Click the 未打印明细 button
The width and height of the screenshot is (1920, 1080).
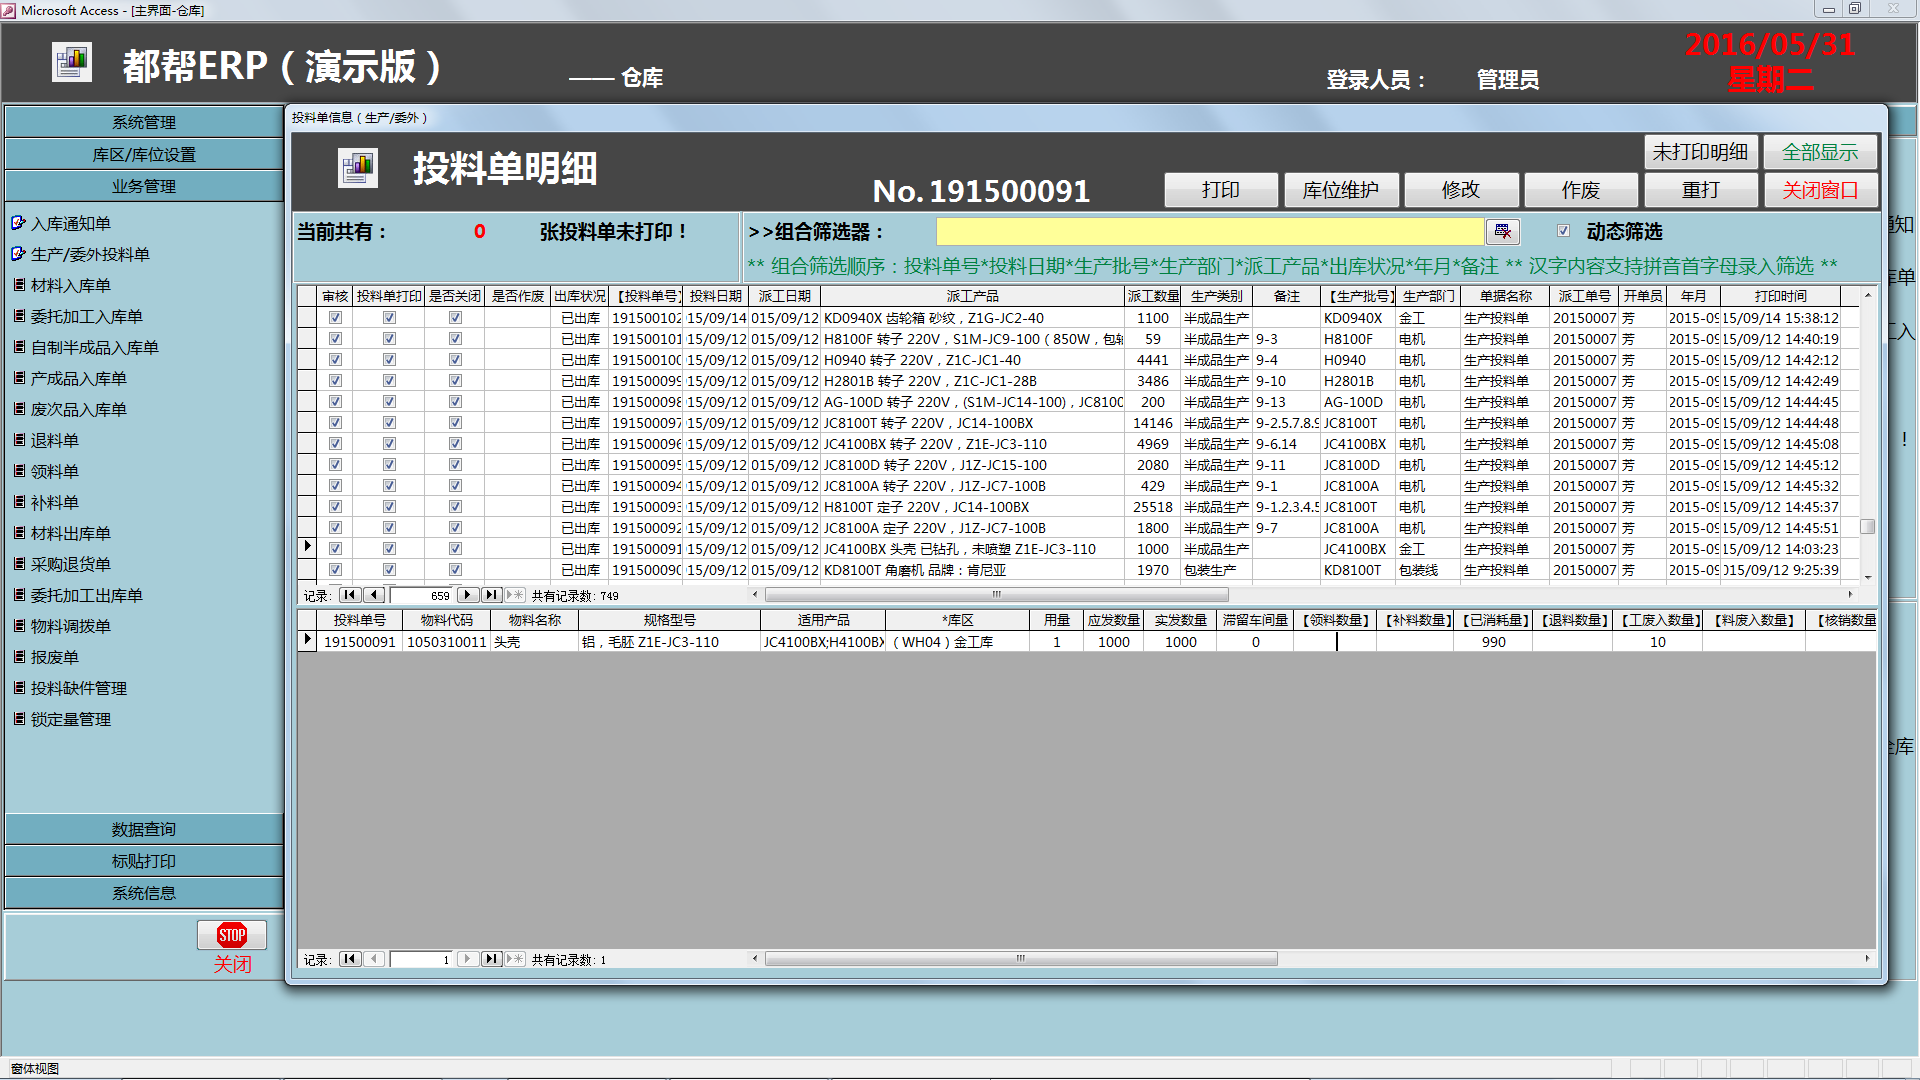coord(1700,152)
